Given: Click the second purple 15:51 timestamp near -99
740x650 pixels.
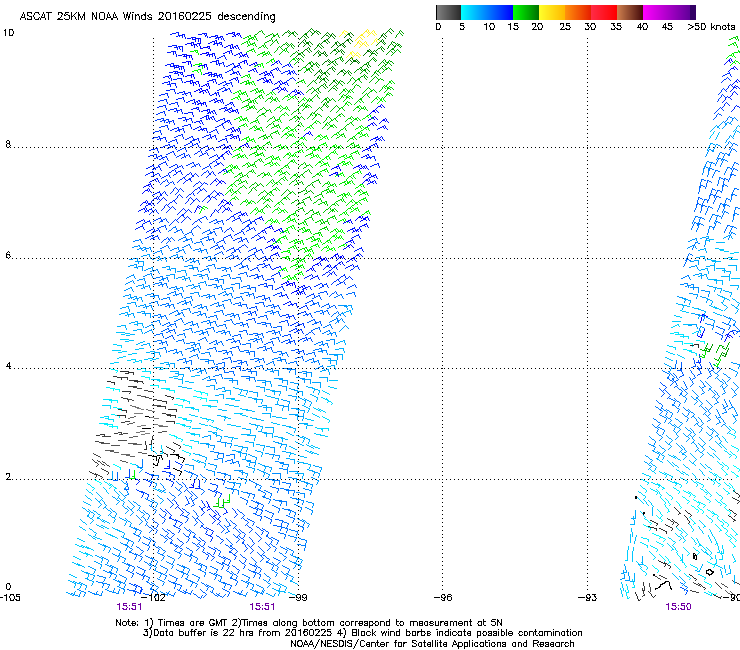Looking at the screenshot, I should point(262,607).
